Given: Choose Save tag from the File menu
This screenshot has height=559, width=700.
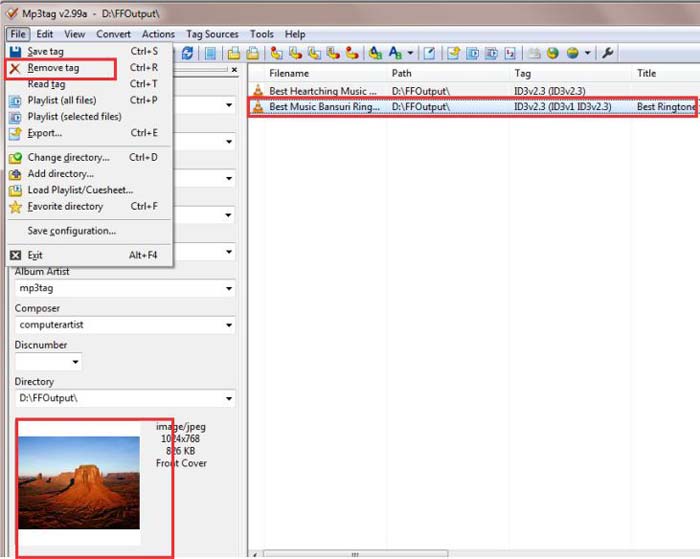Looking at the screenshot, I should (x=89, y=51).
